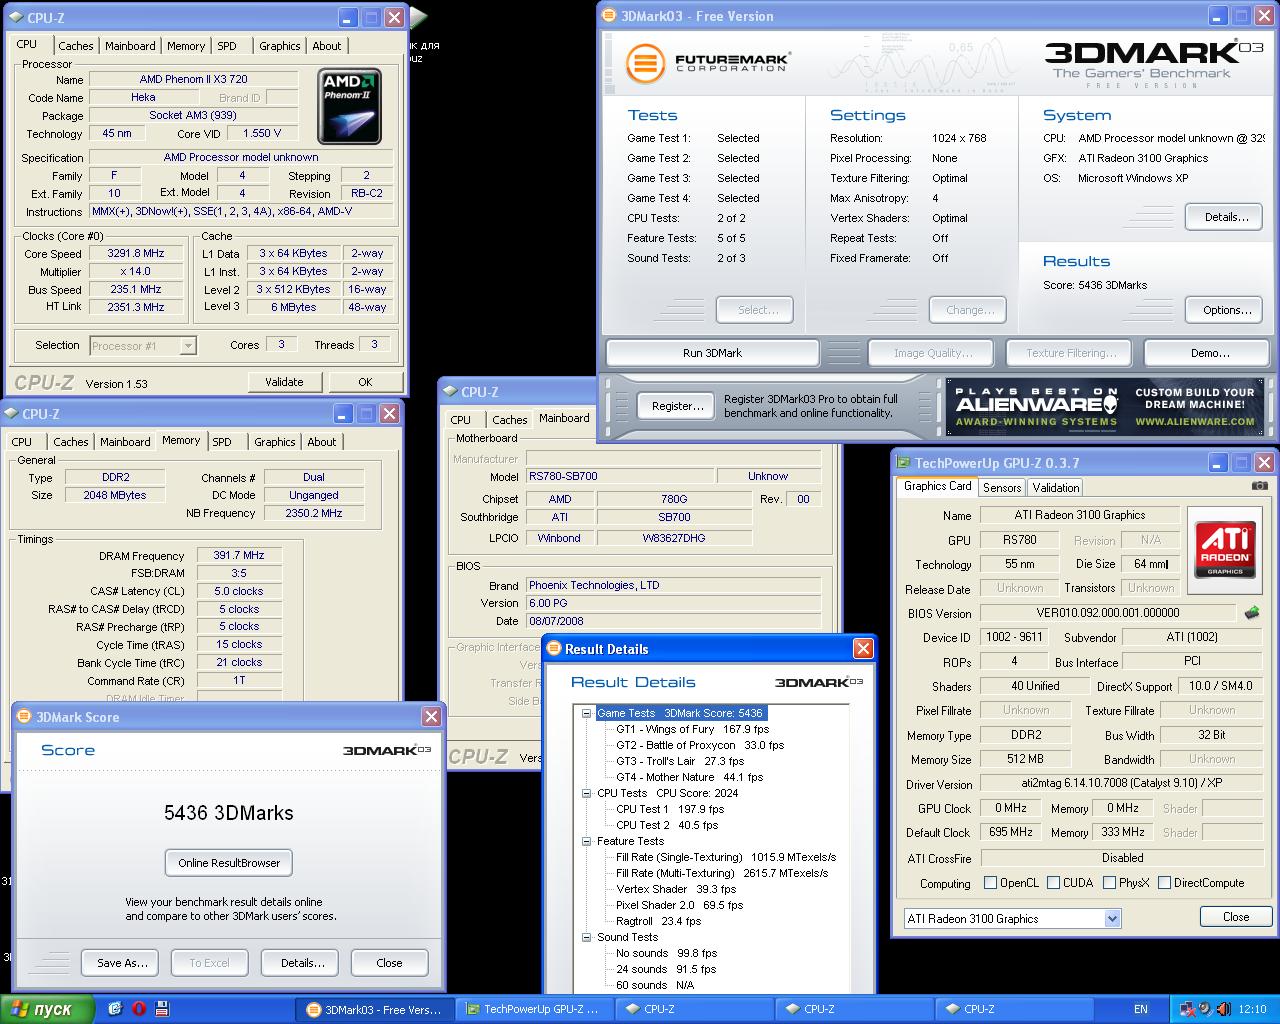Click the Core Speed value 3291.8 MHz
Image resolution: width=1280 pixels, height=1024 pixels.
coord(136,254)
